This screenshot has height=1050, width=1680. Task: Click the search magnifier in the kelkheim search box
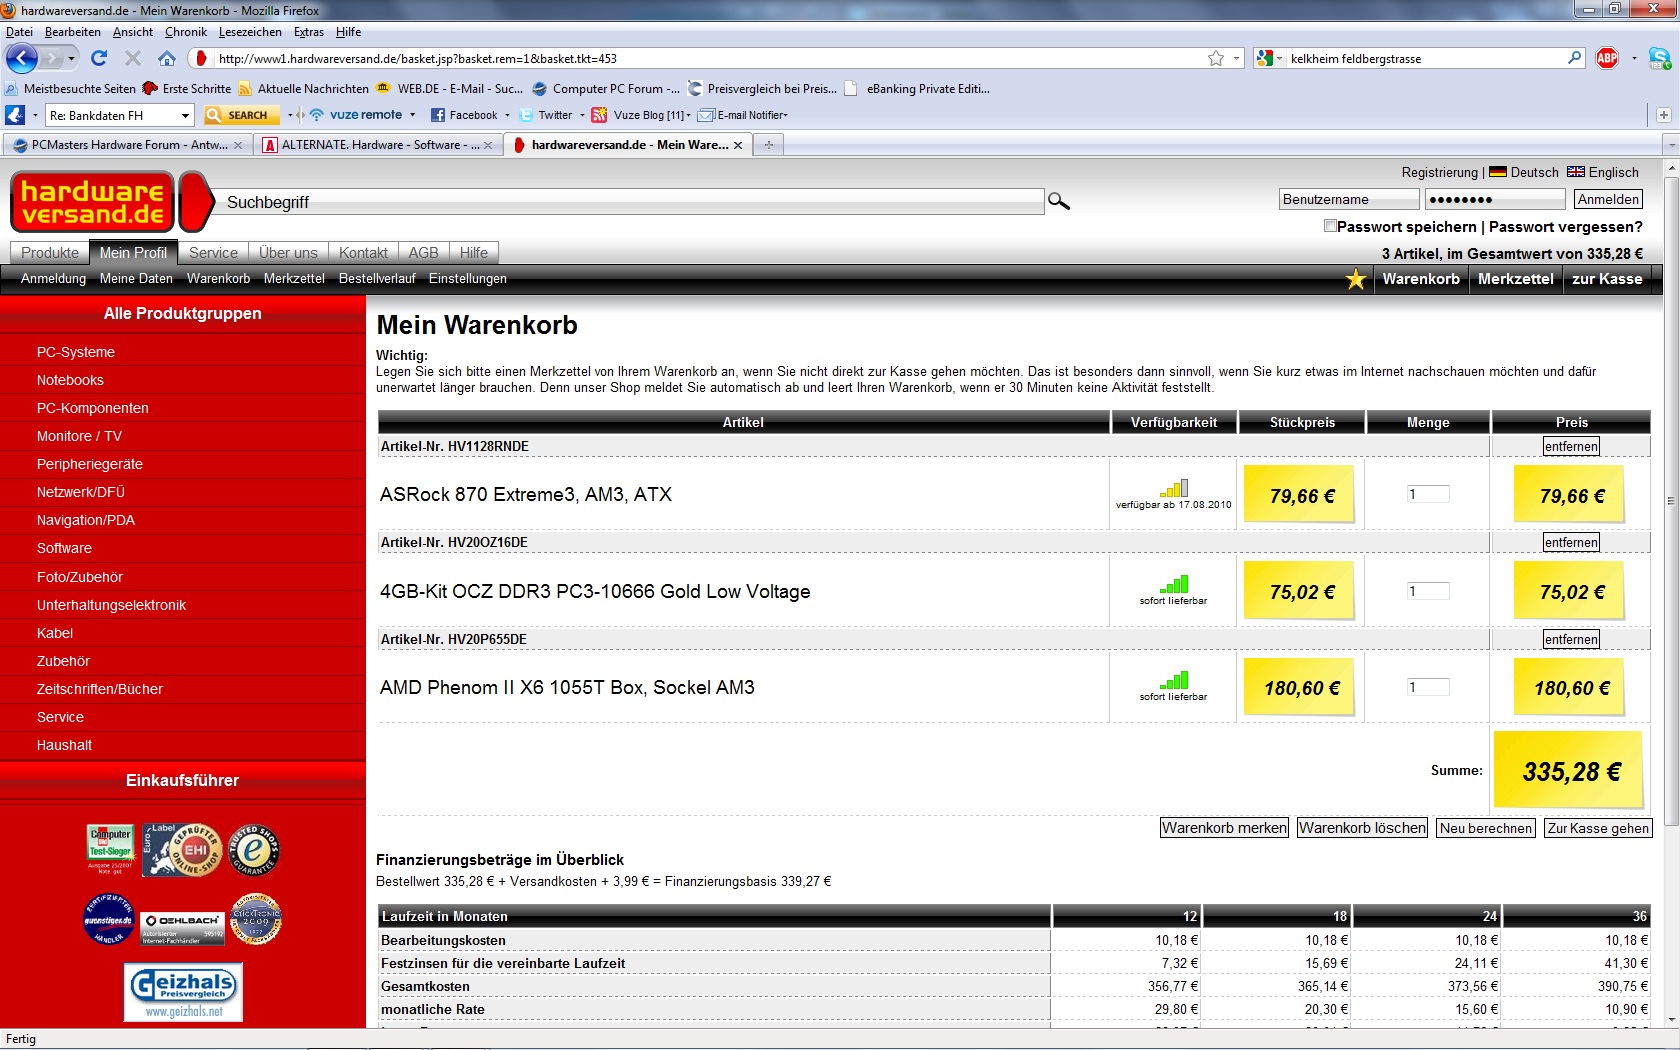coord(1574,58)
